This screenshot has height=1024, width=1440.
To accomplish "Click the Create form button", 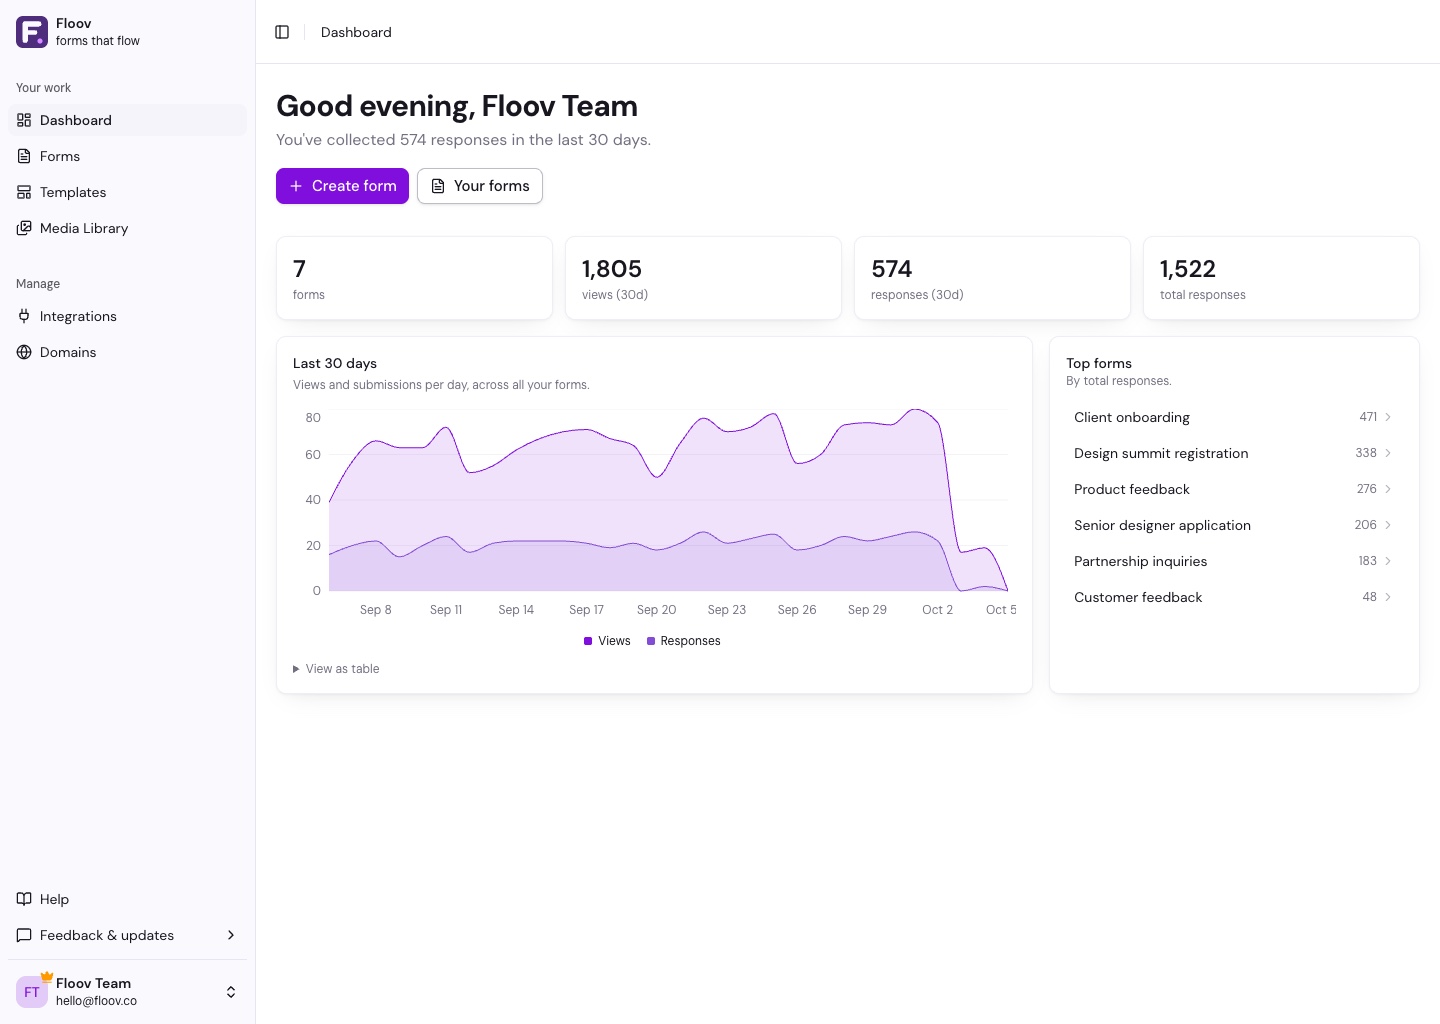I will 342,186.
